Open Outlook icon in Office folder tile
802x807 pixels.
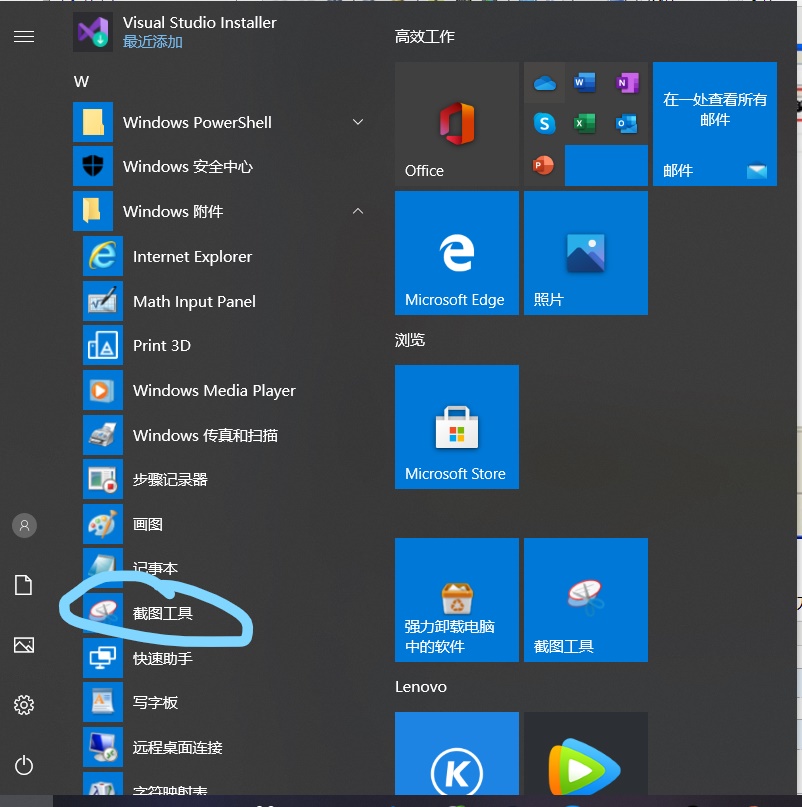pos(627,124)
